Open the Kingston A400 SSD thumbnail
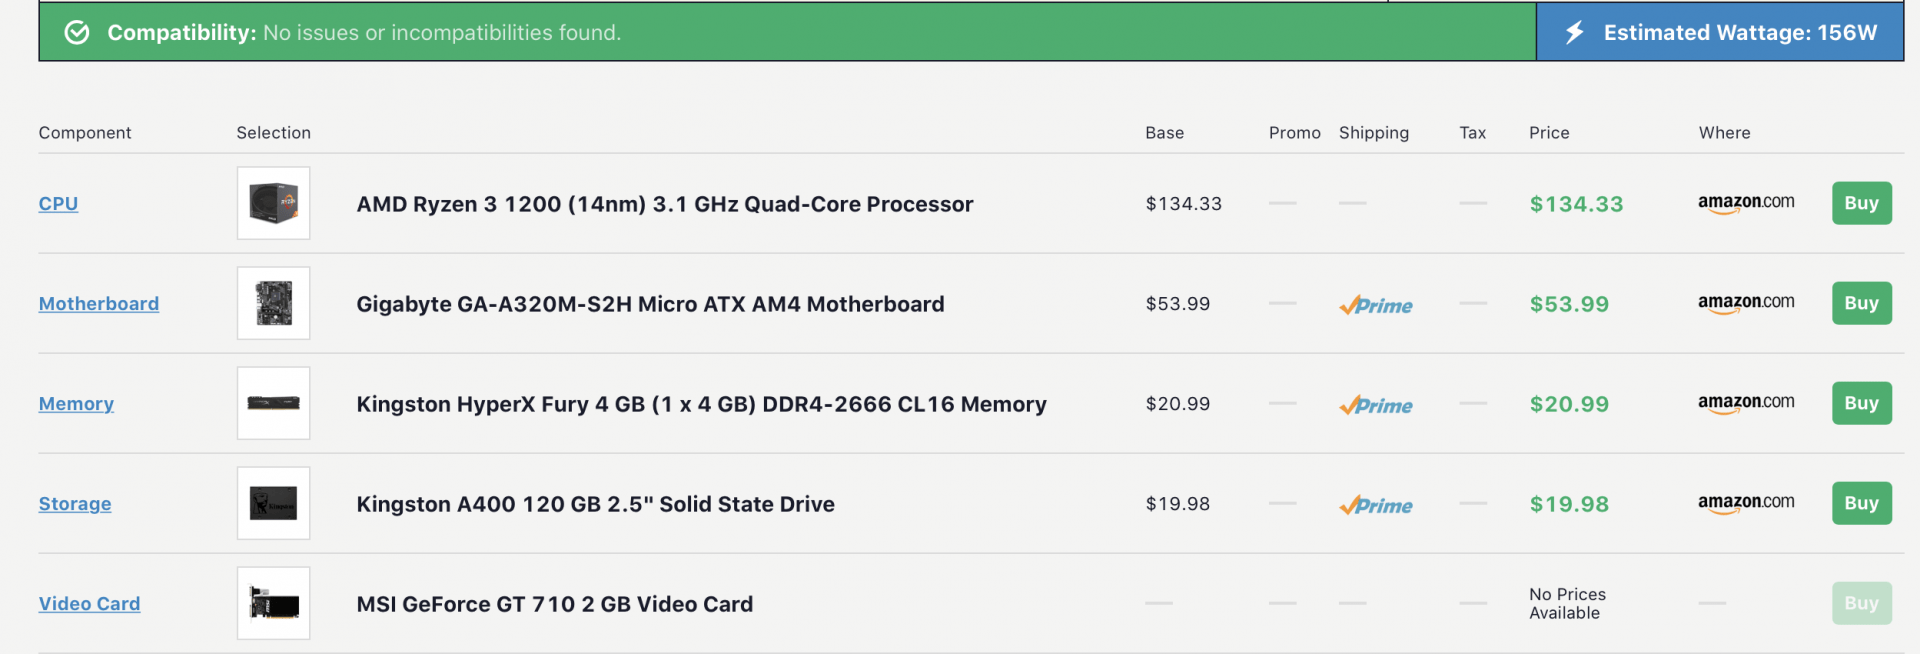The image size is (1920, 654). 273,503
